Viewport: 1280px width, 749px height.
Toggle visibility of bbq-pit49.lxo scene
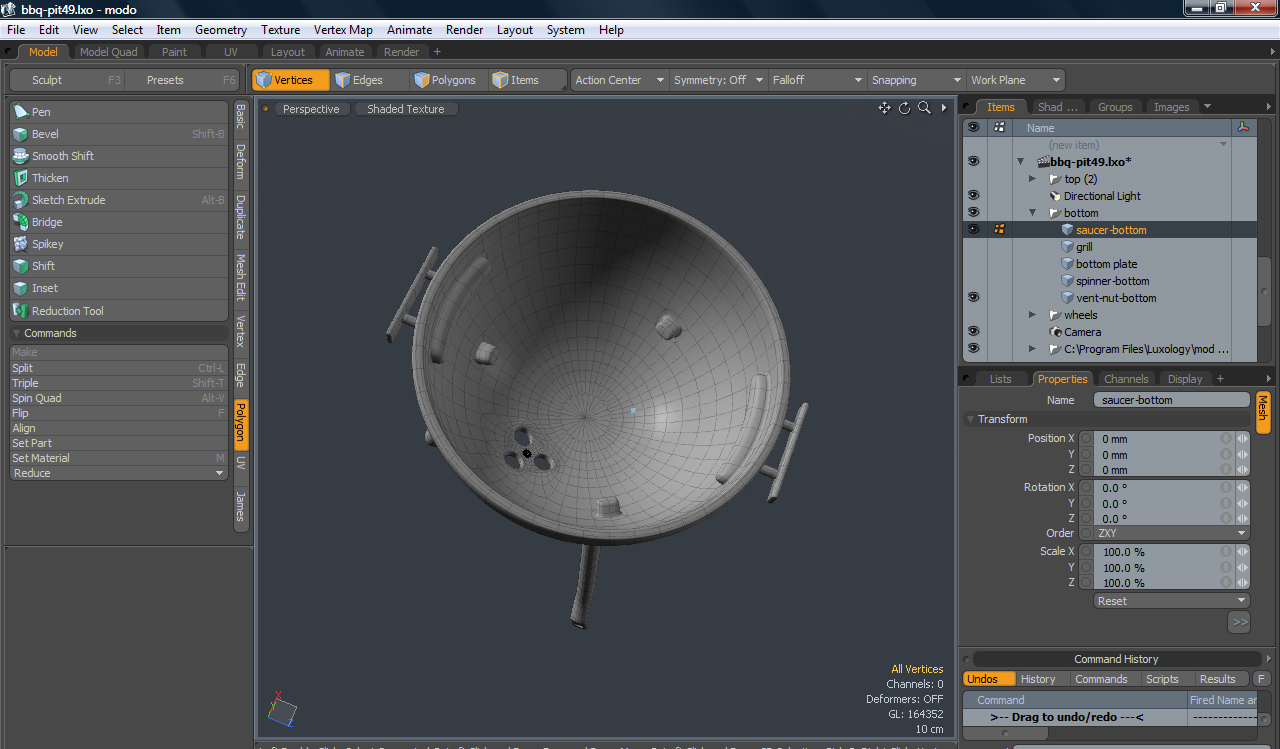pyautogui.click(x=974, y=161)
